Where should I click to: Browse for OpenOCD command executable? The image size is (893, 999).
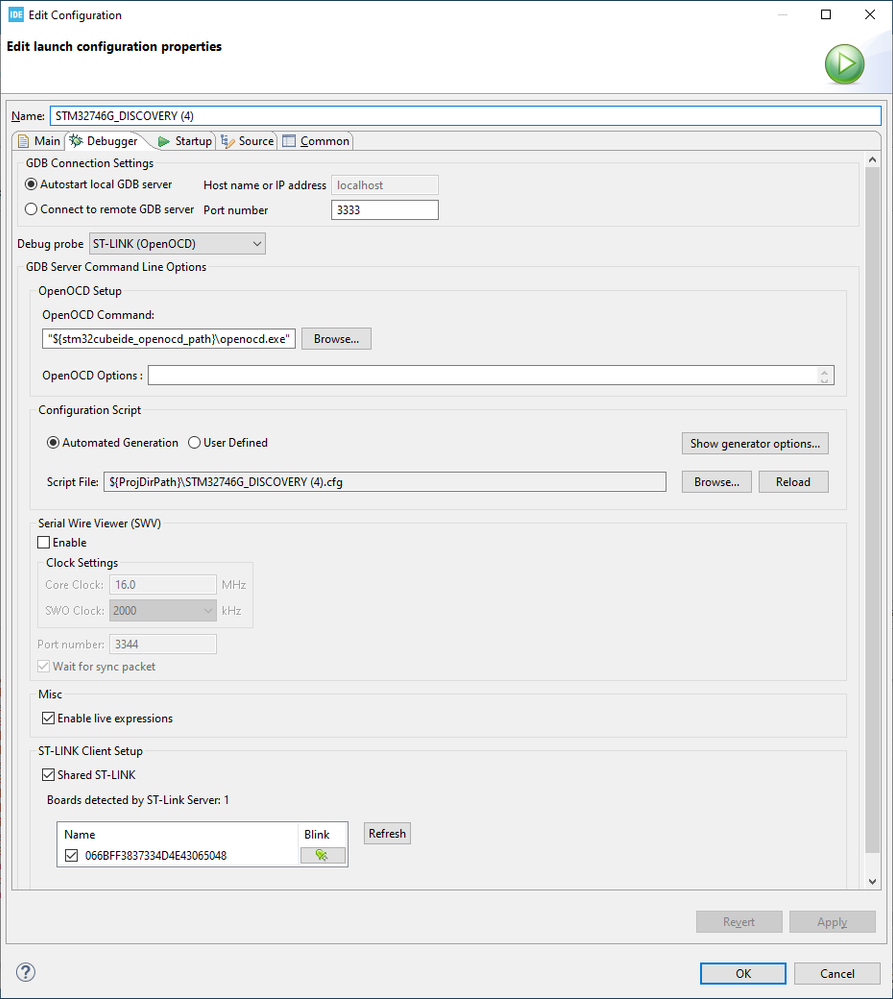pos(336,339)
